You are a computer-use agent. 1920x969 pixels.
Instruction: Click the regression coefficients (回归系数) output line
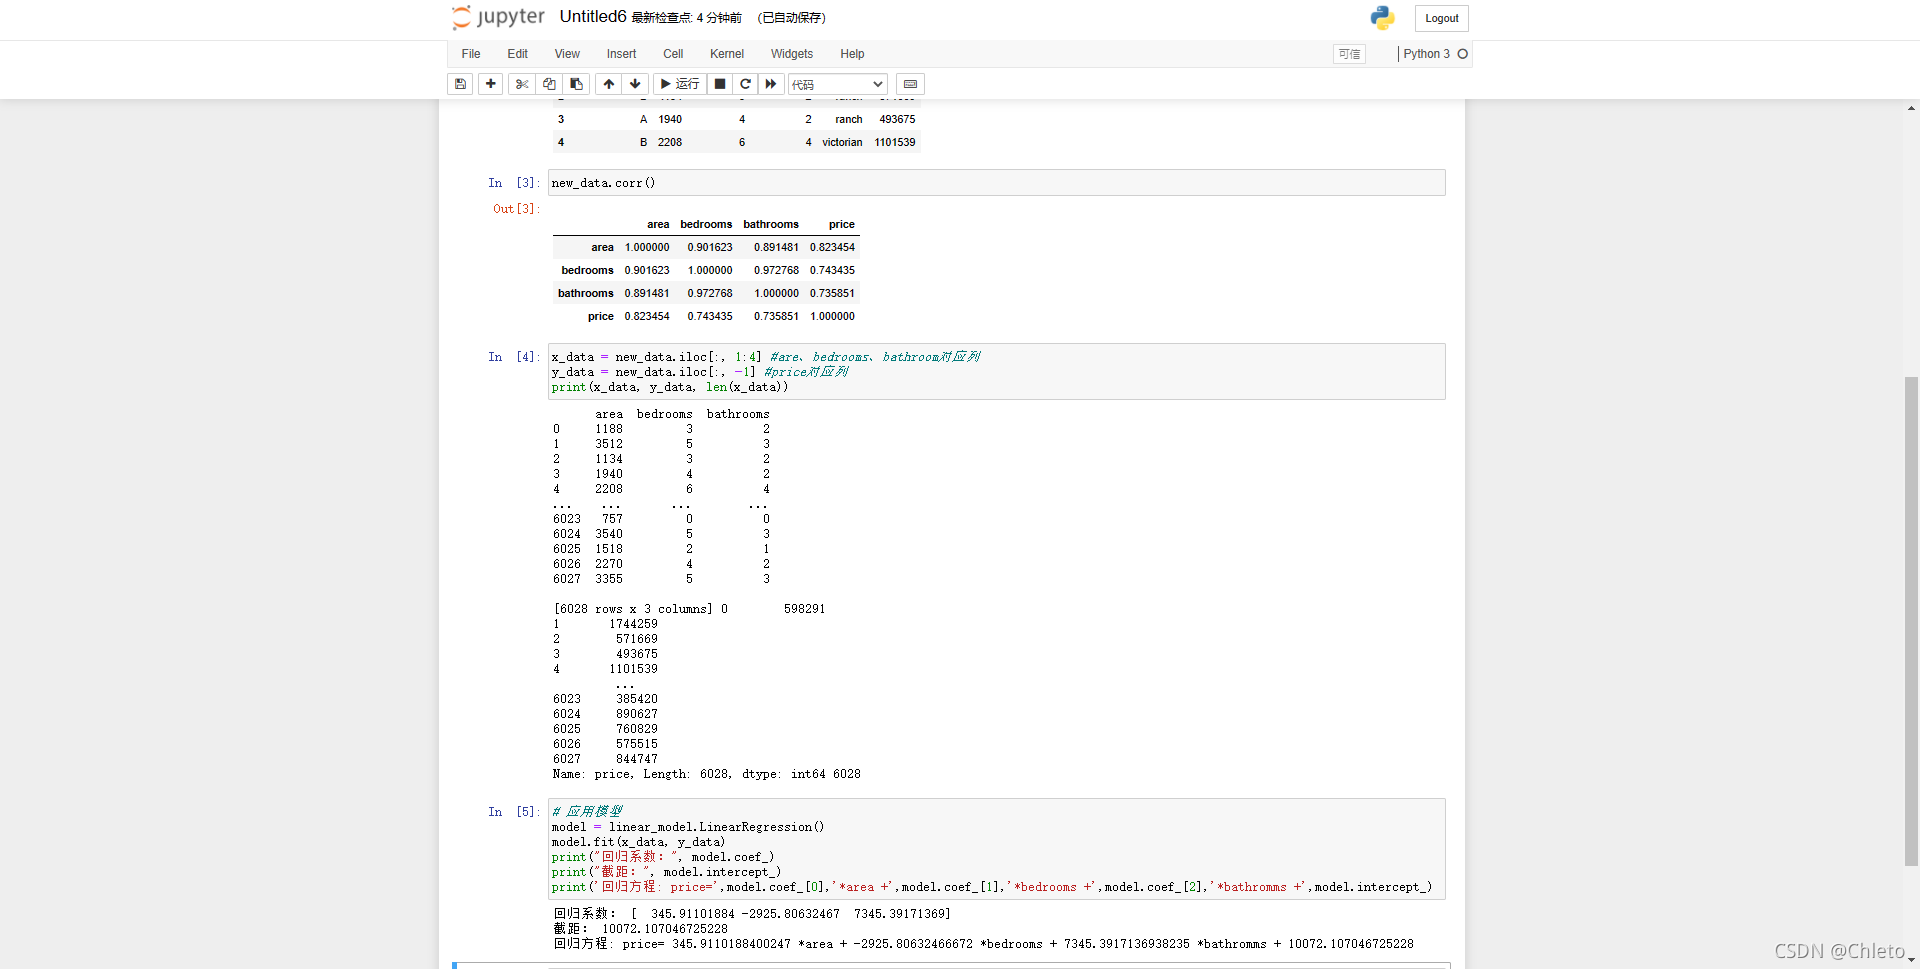coord(752,914)
